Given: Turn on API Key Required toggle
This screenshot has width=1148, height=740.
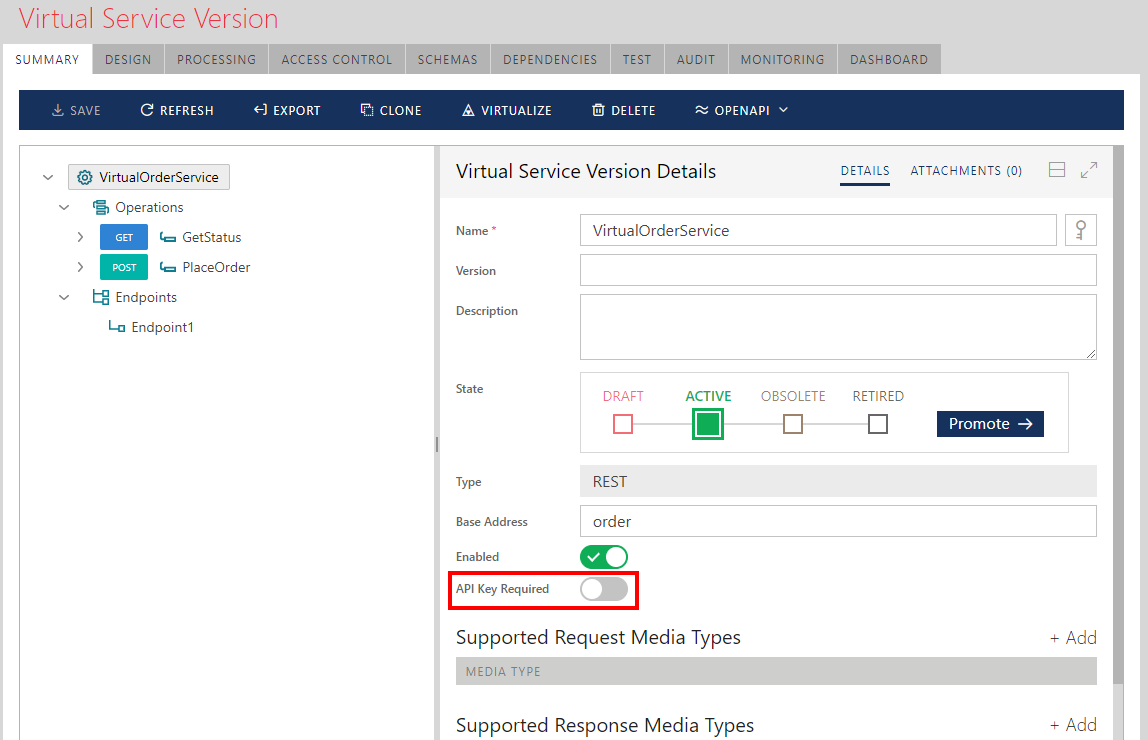Looking at the screenshot, I should click(604, 589).
